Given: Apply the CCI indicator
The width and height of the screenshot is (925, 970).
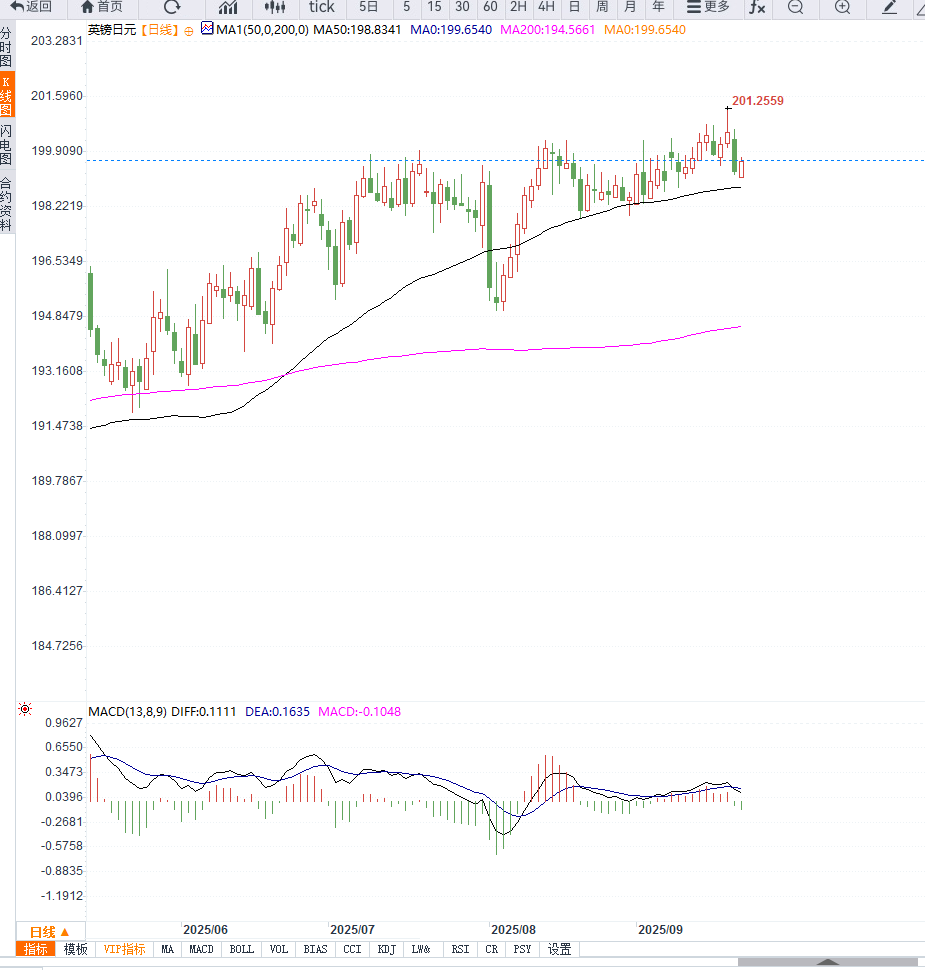Looking at the screenshot, I should 352,949.
